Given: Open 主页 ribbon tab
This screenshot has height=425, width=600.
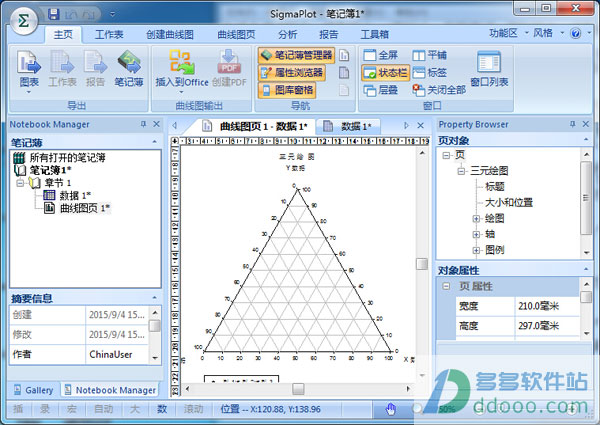Looking at the screenshot, I should tap(63, 35).
